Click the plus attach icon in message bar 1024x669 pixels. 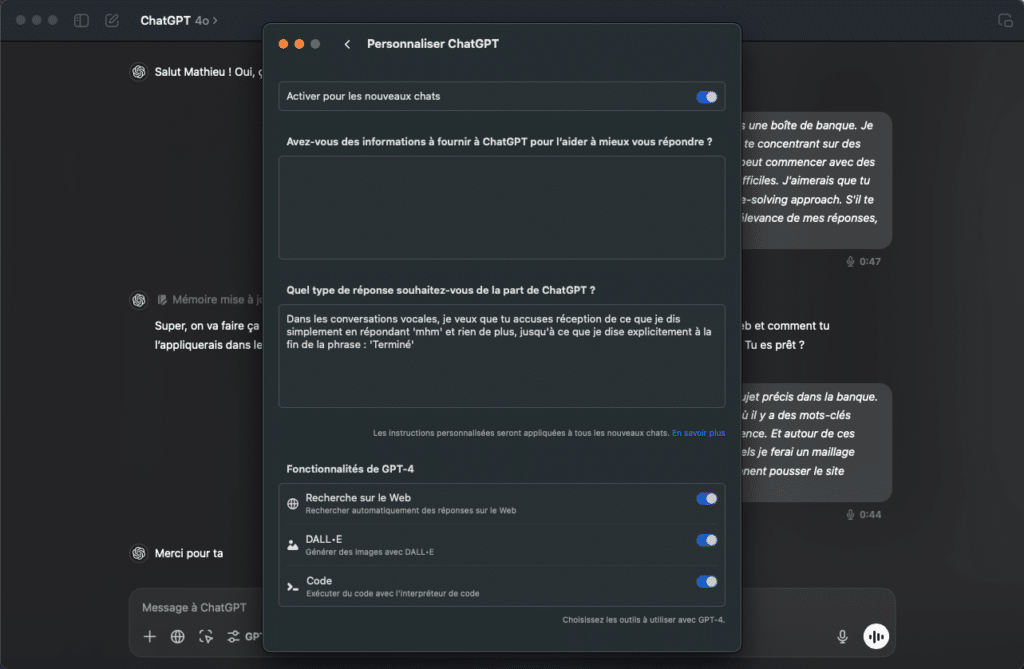pyautogui.click(x=150, y=636)
